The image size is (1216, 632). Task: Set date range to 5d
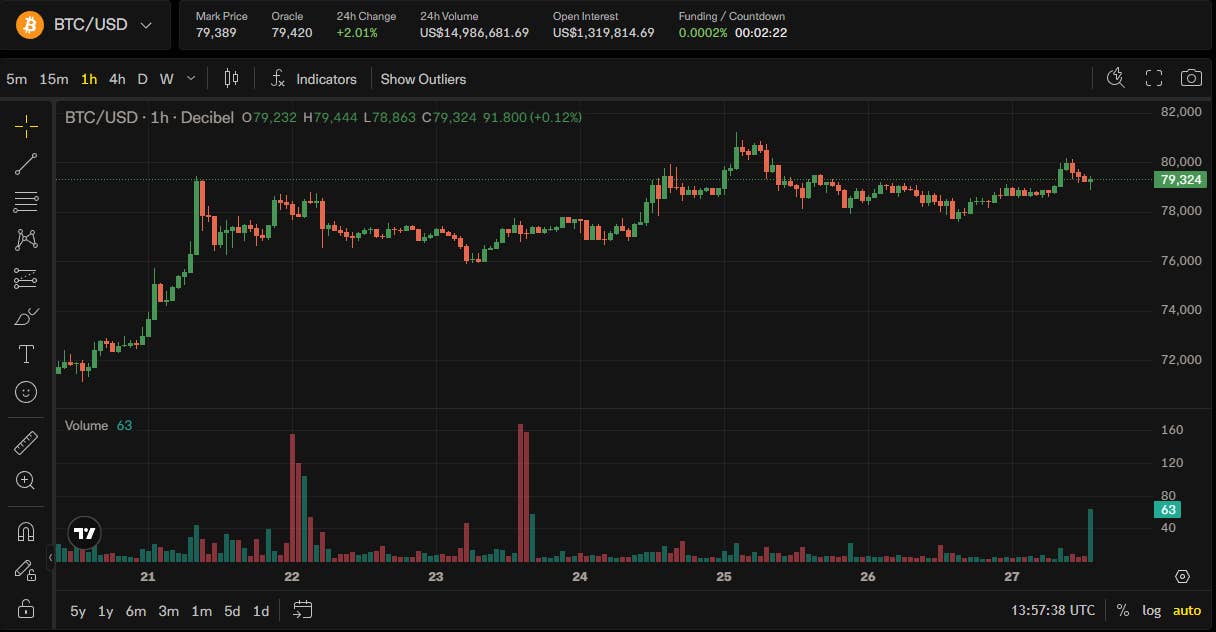(x=232, y=610)
